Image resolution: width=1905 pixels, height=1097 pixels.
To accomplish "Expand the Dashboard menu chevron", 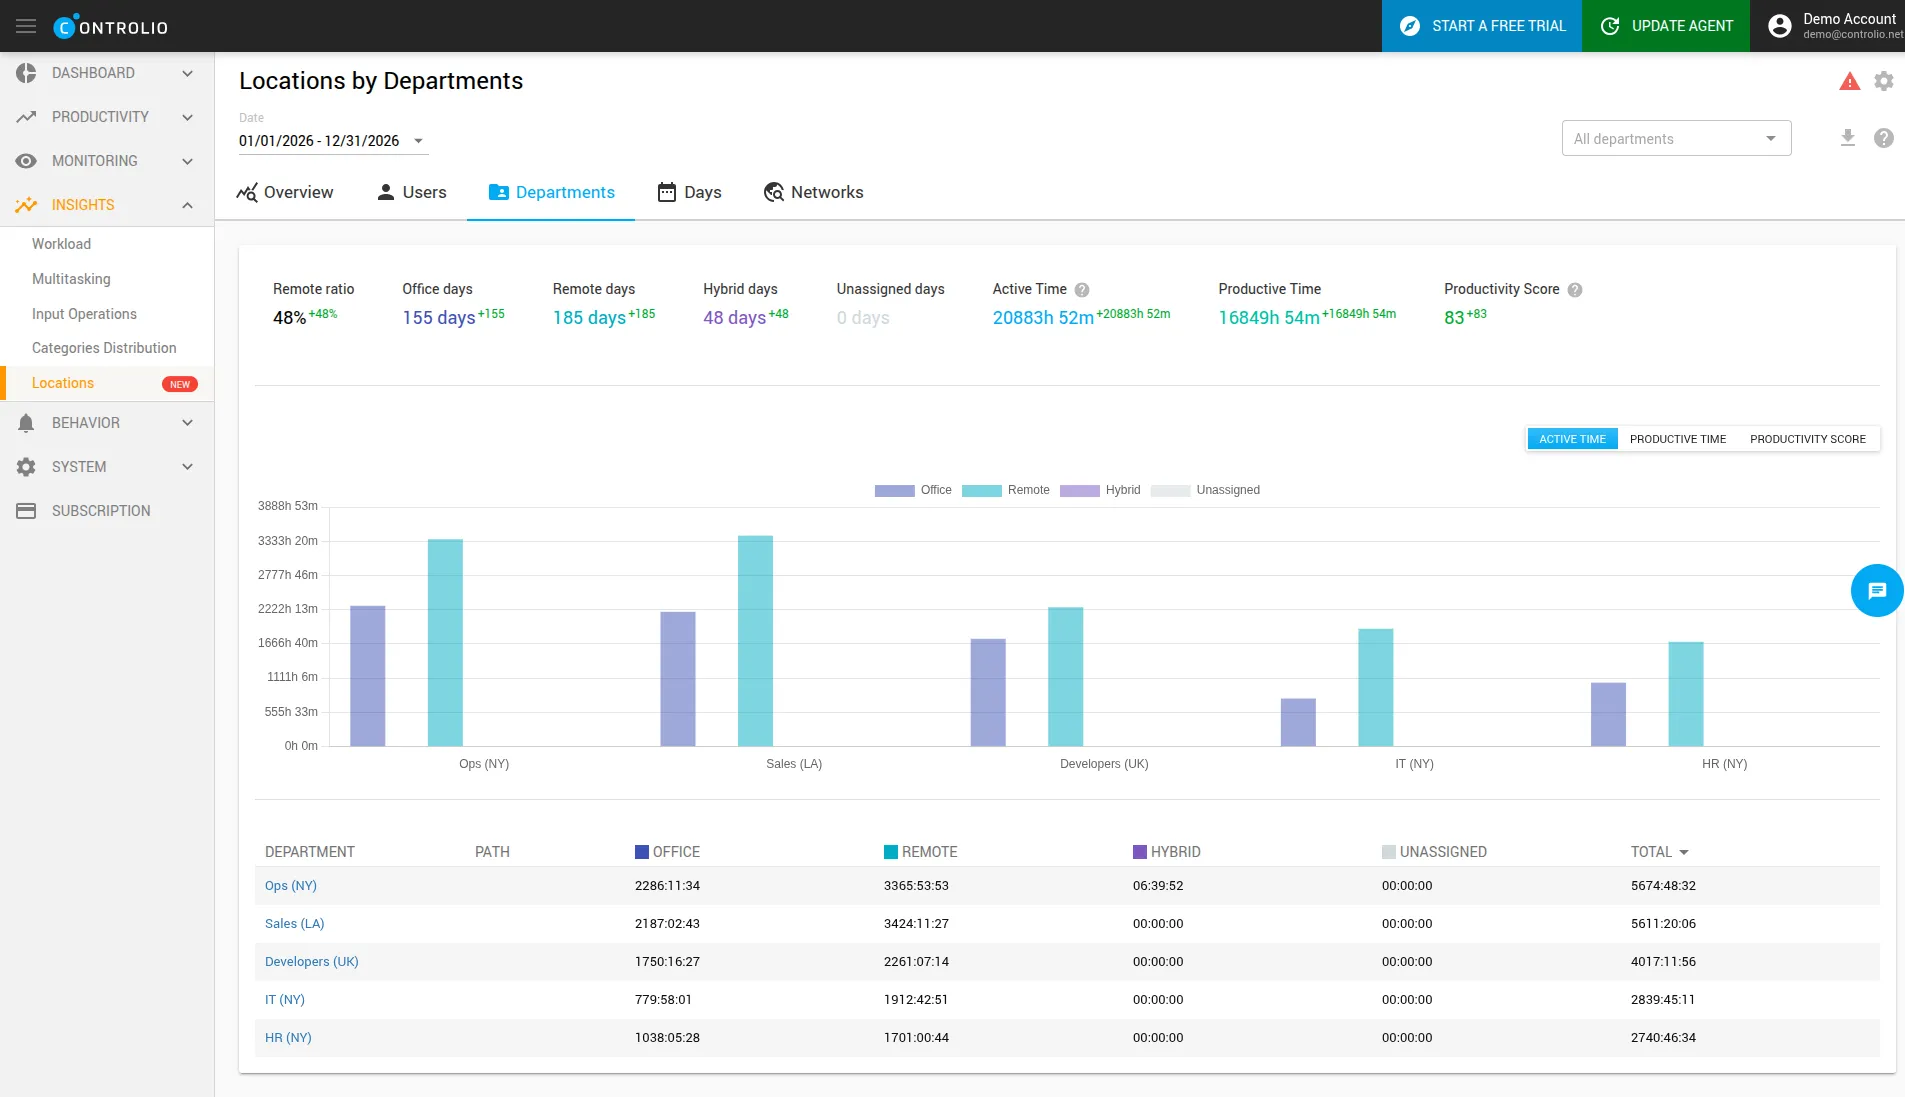I will click(x=187, y=73).
